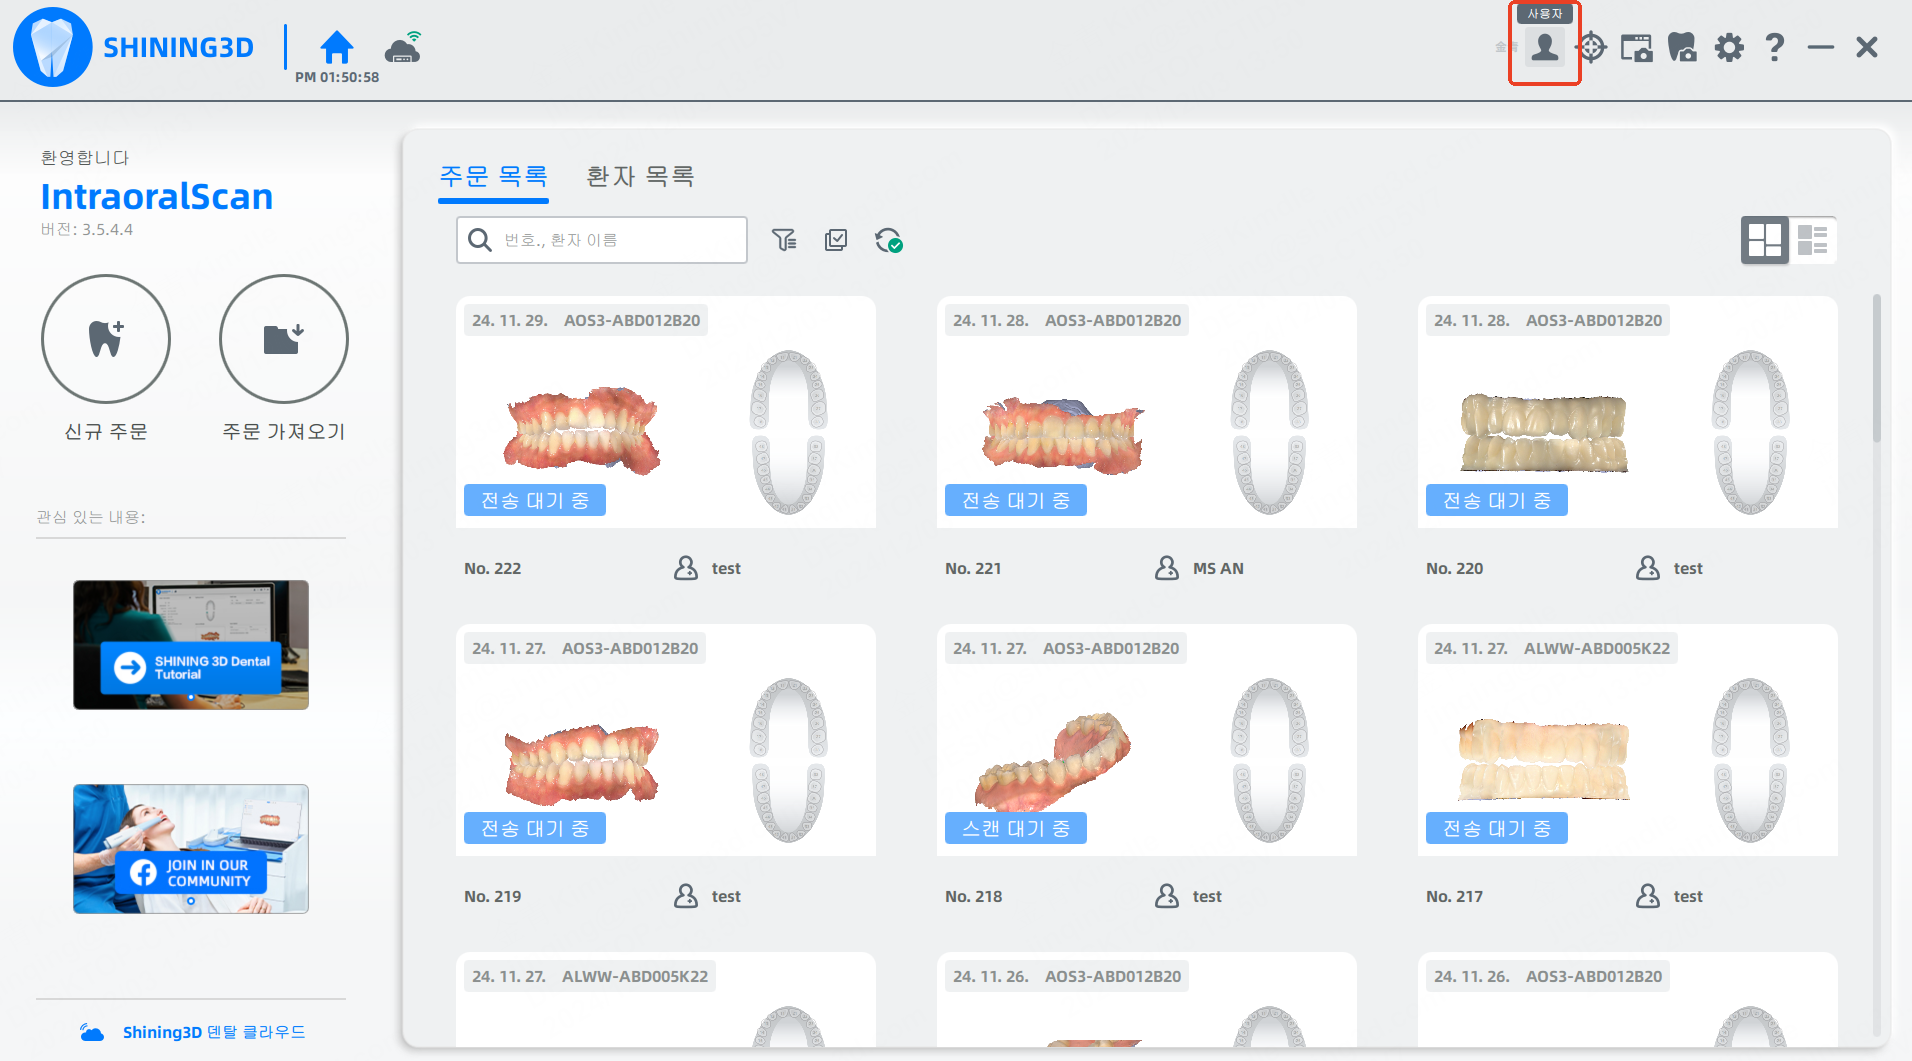Select the 전송 대기 중 status on order 221
The width and height of the screenshot is (1912, 1061).
tap(1016, 500)
